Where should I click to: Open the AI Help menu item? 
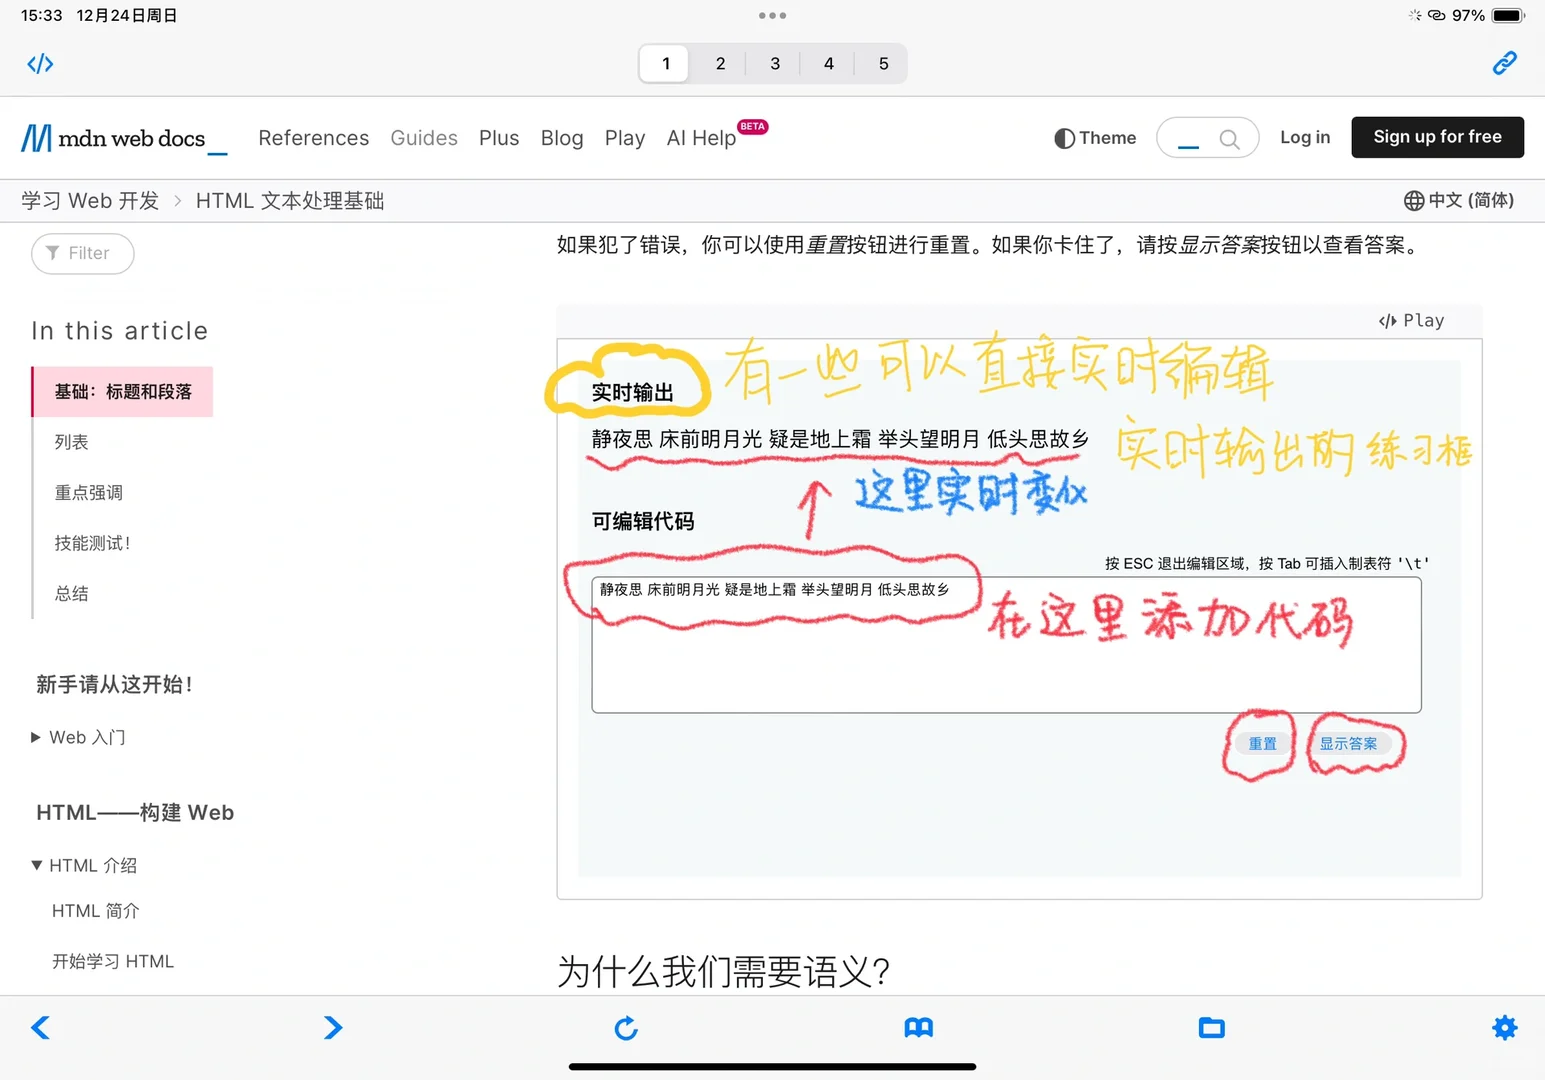(701, 138)
